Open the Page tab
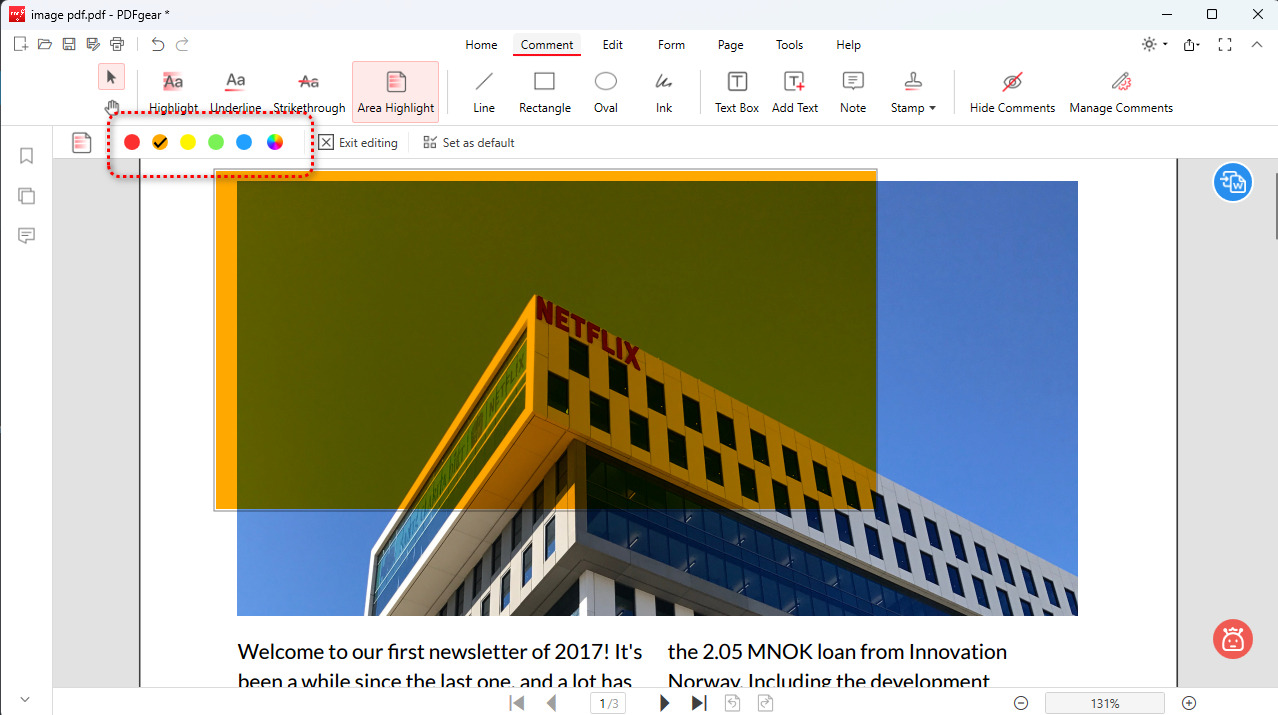This screenshot has height=715, width=1278. click(x=731, y=45)
